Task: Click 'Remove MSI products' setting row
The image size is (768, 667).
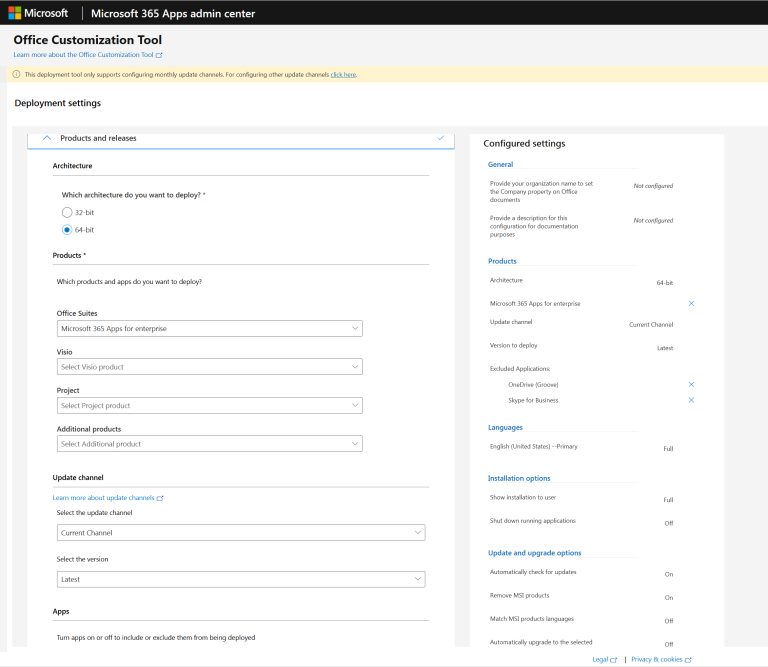Action: (581, 596)
